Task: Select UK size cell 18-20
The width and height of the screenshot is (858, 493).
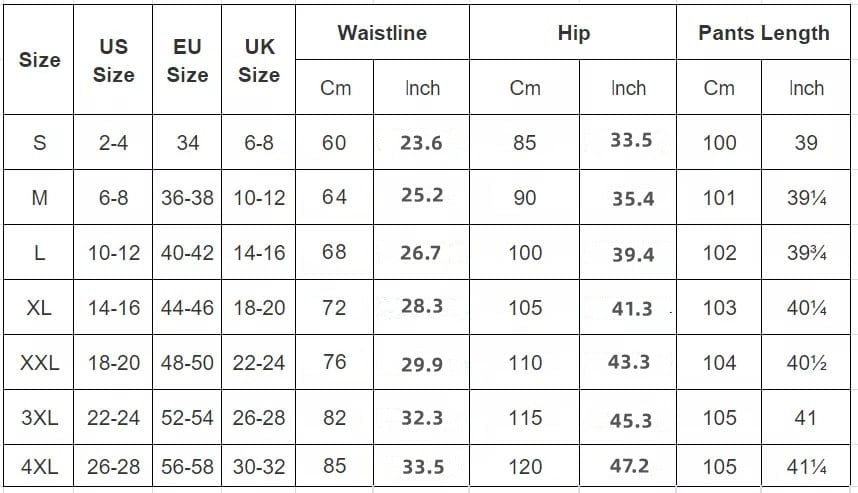Action: (x=259, y=308)
